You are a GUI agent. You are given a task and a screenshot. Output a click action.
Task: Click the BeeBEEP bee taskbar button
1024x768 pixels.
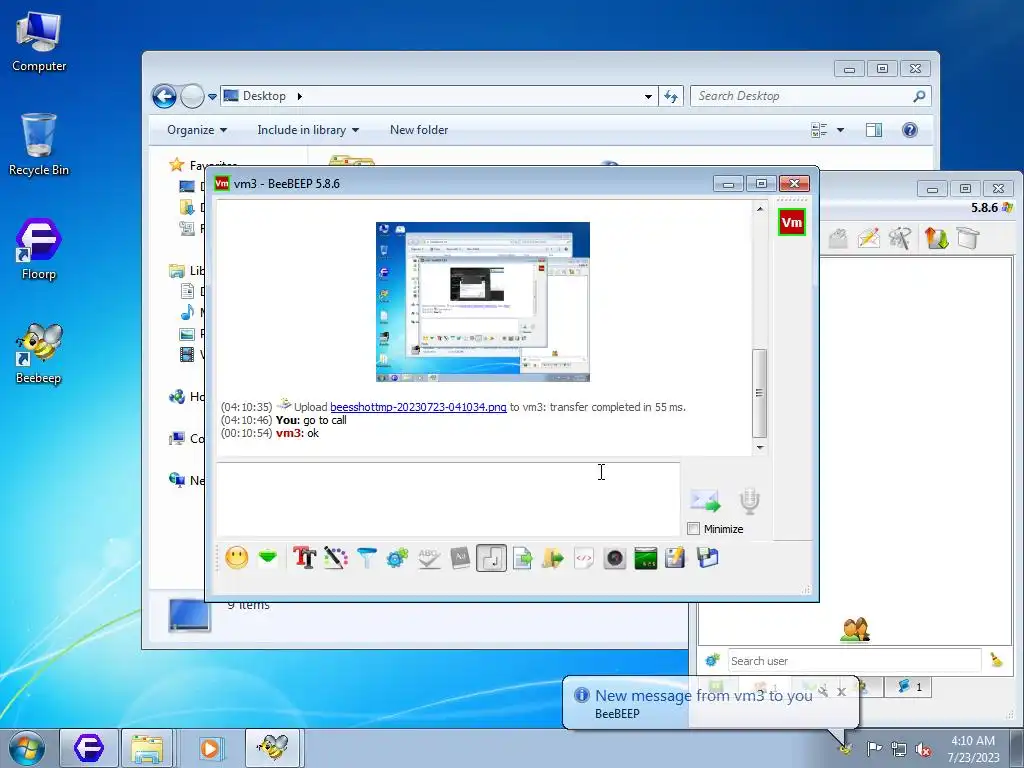(x=272, y=748)
